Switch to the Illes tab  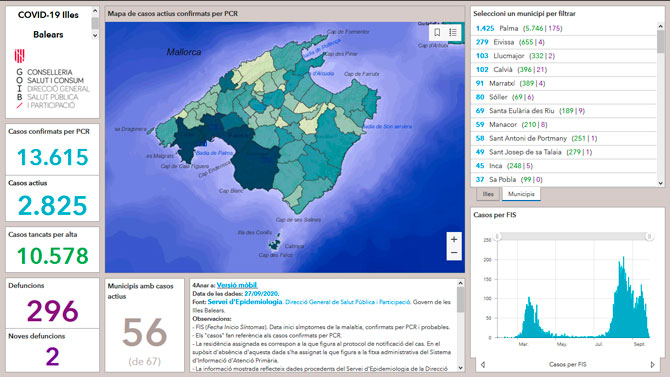point(488,194)
